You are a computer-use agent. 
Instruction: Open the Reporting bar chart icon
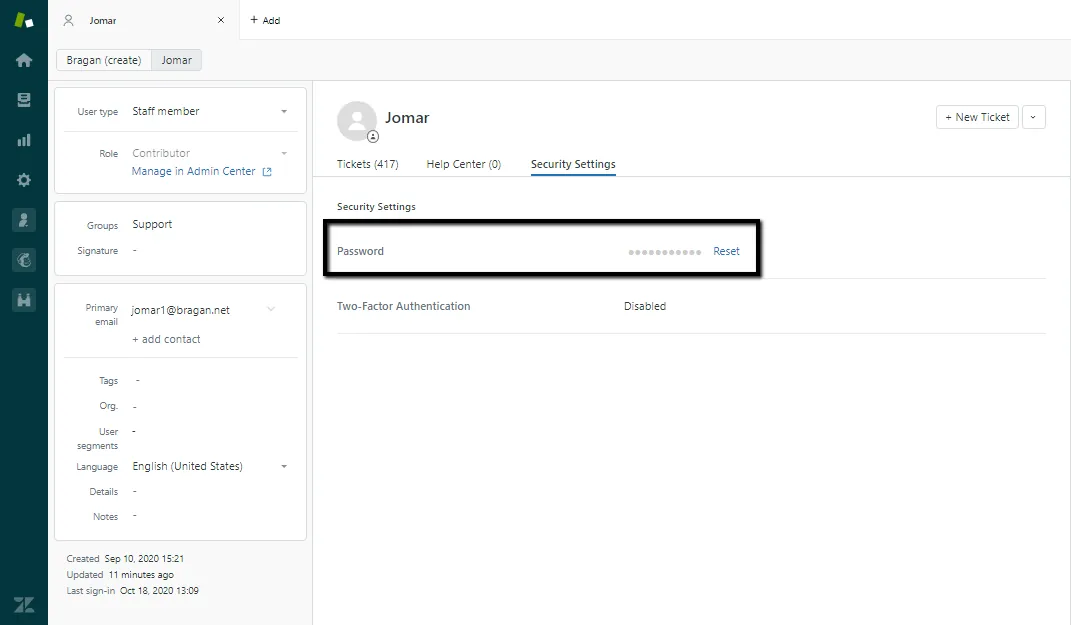pos(24,140)
